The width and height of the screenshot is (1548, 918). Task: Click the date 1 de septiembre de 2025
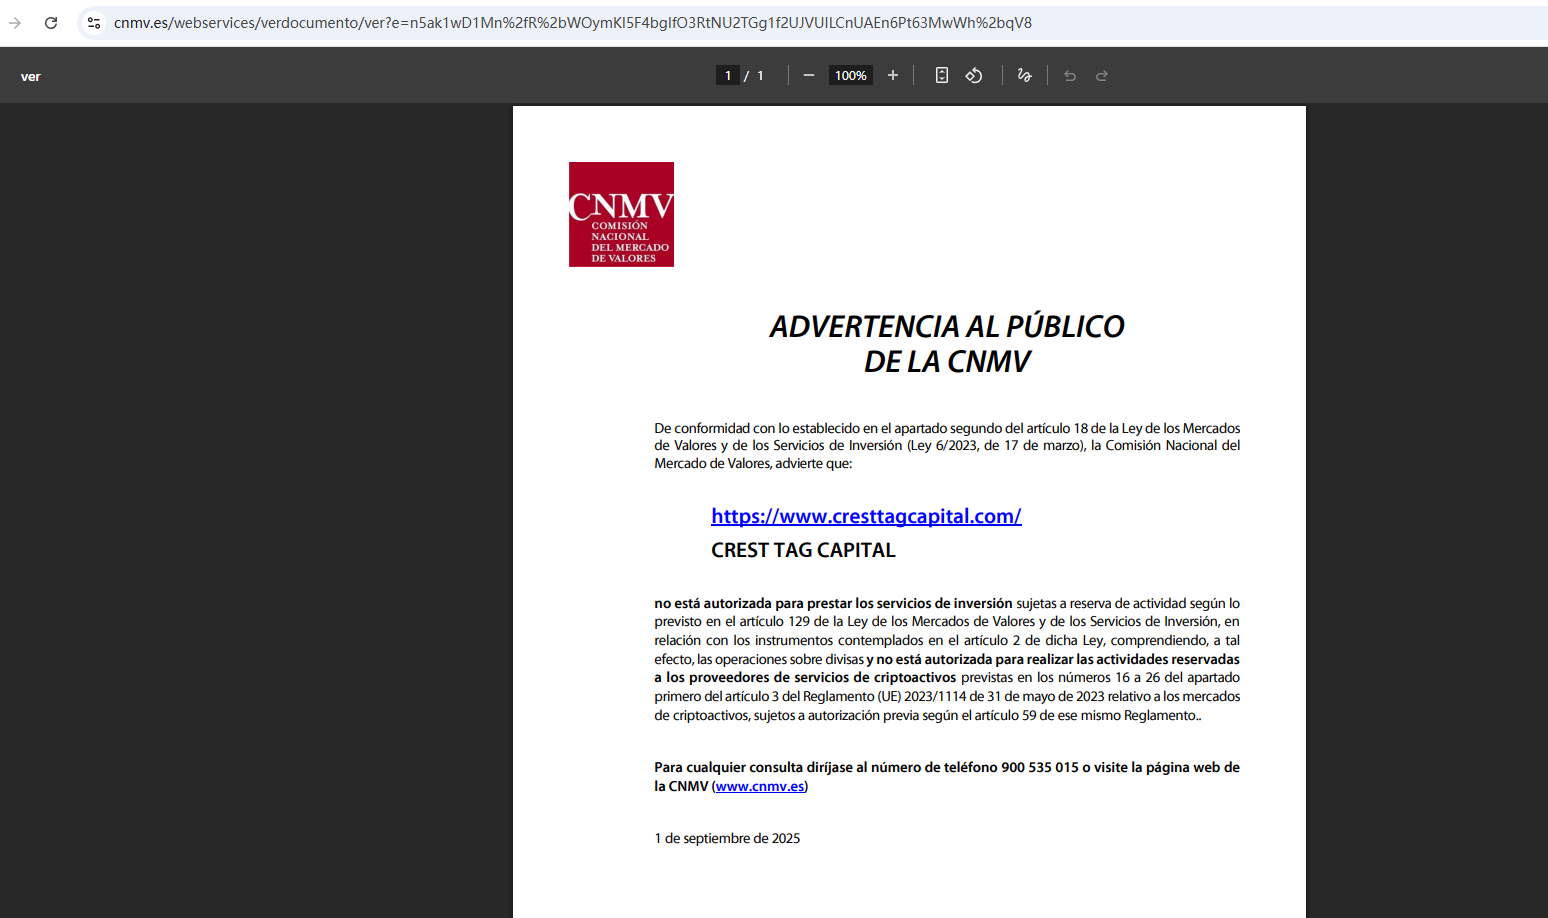[727, 838]
